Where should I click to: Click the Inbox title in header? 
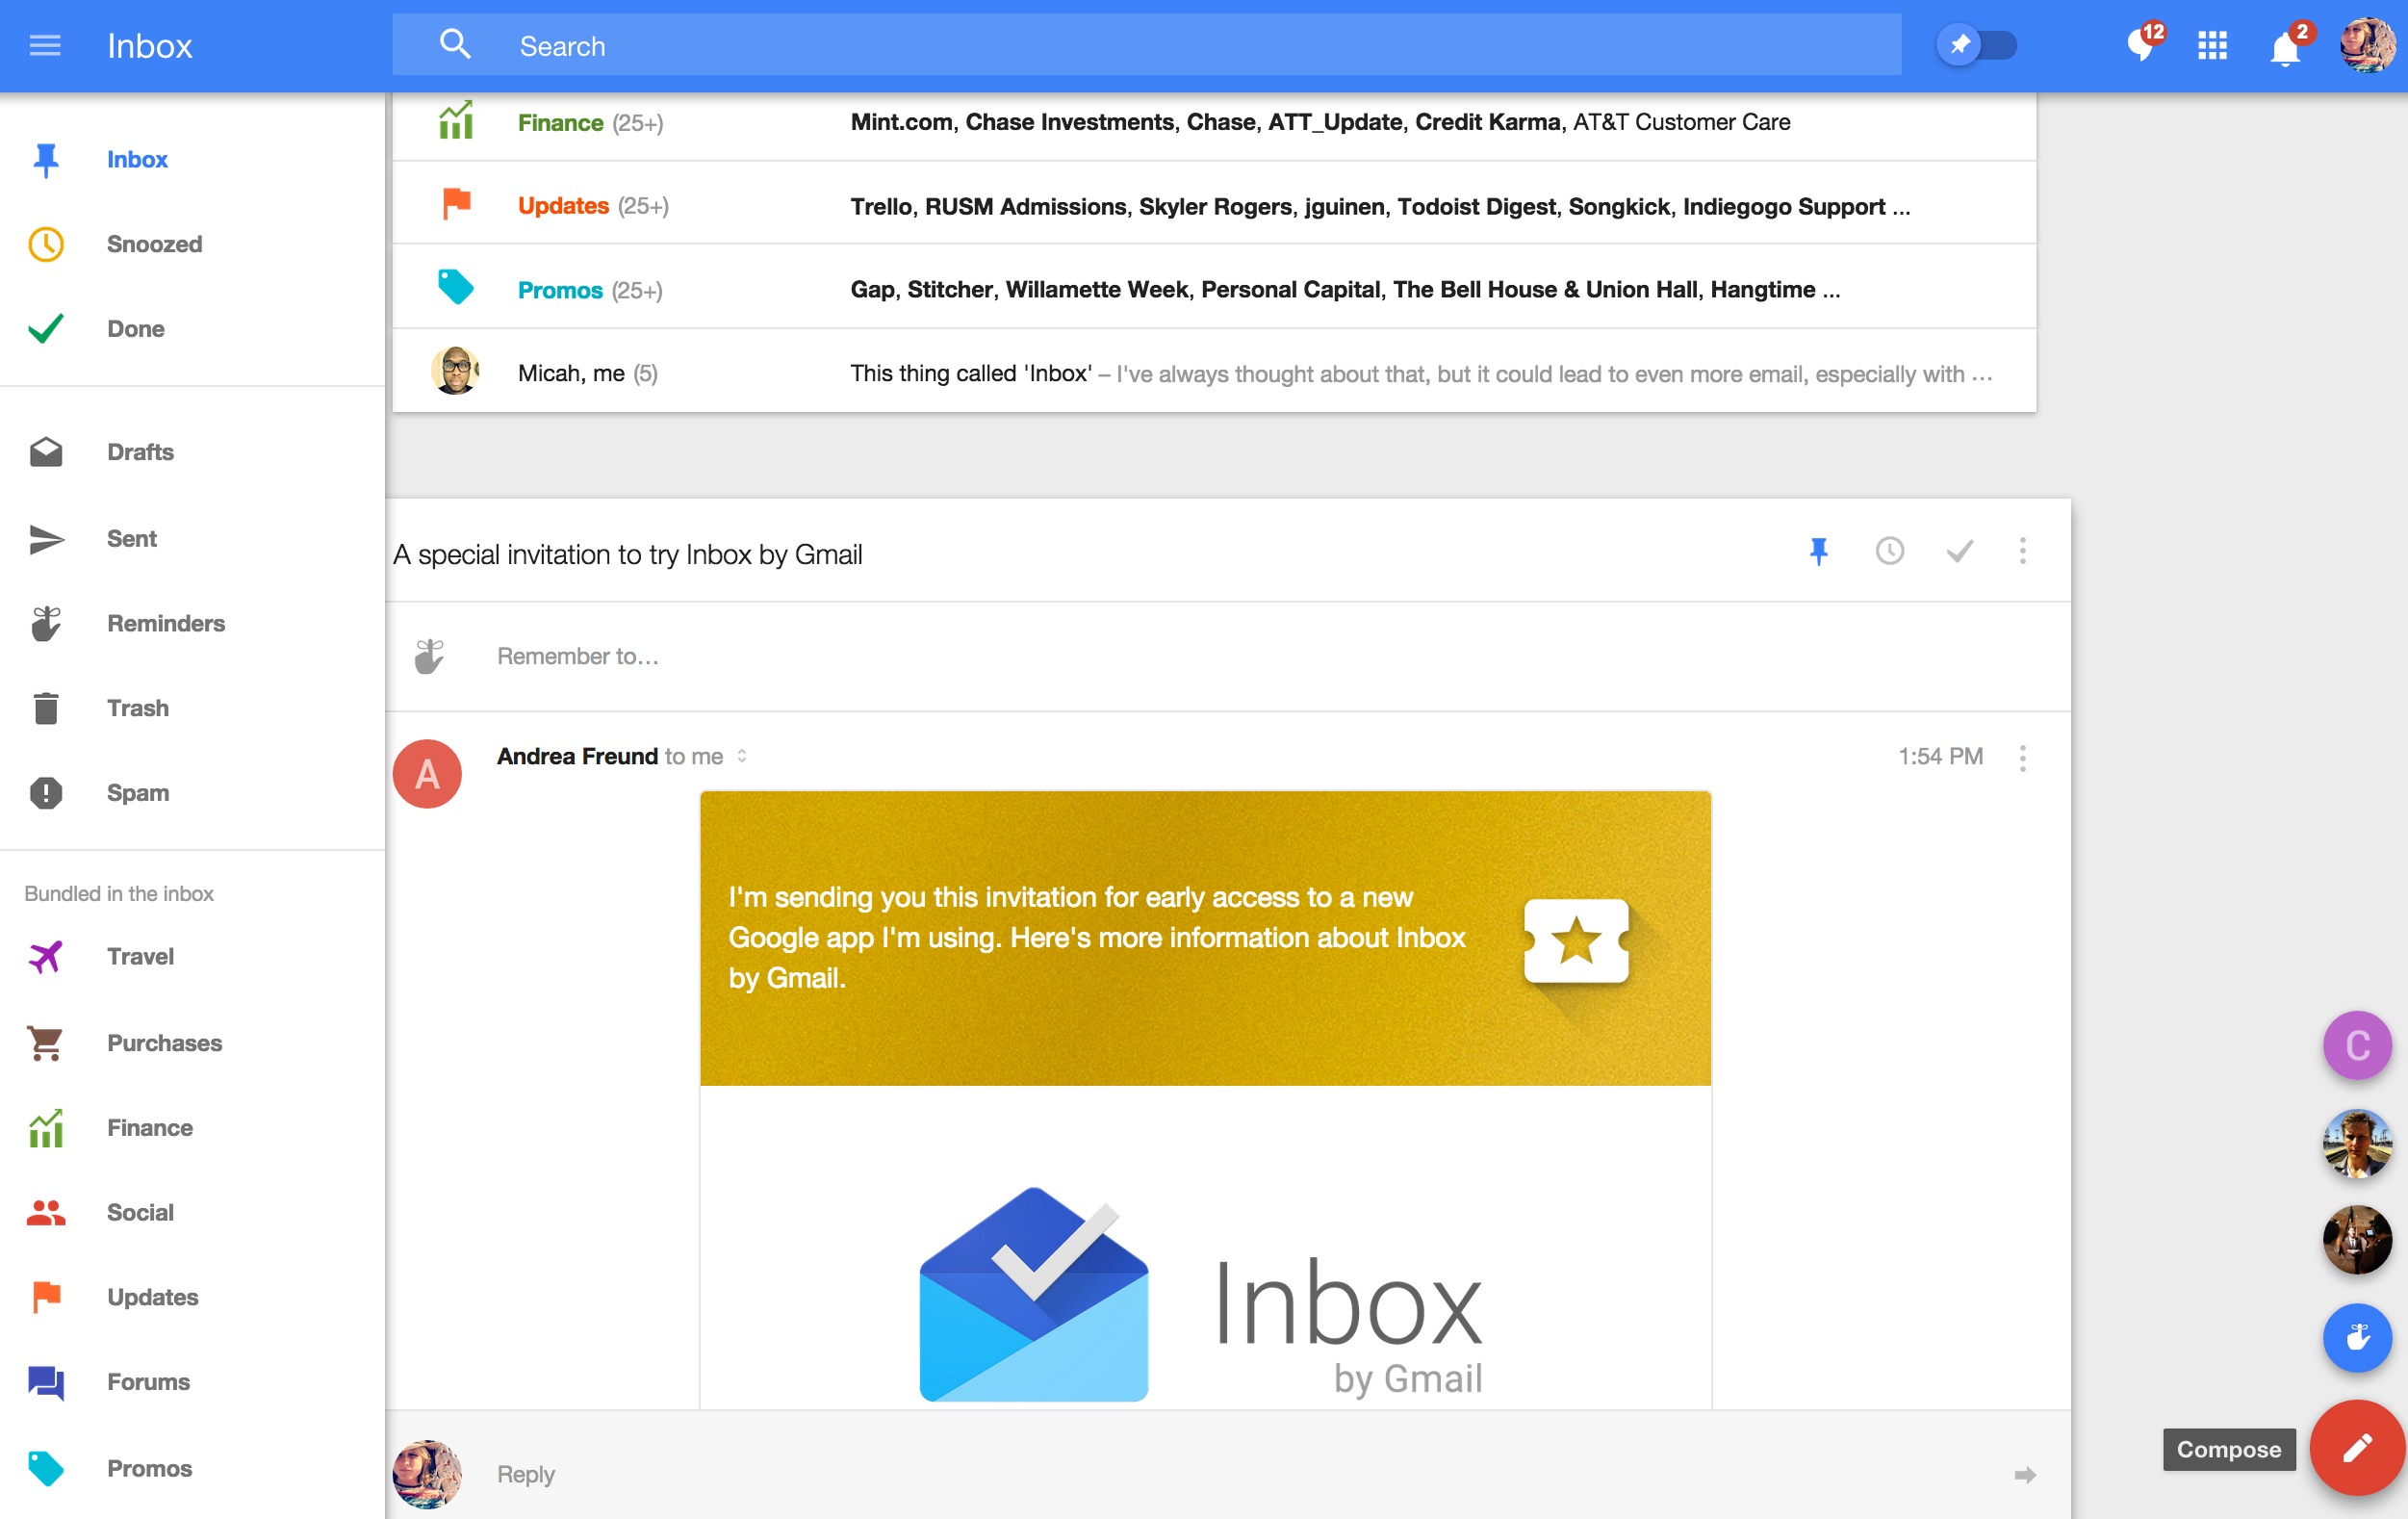[149, 46]
